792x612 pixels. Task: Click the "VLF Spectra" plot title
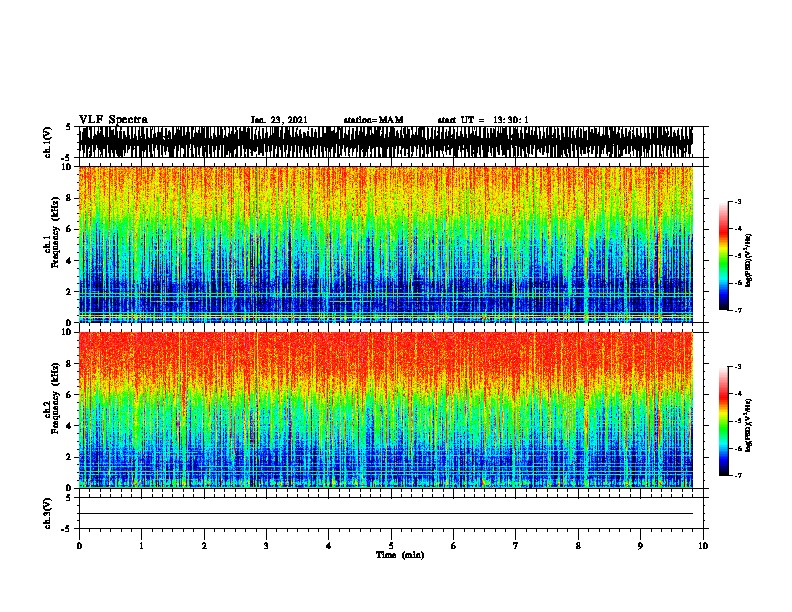click(113, 120)
